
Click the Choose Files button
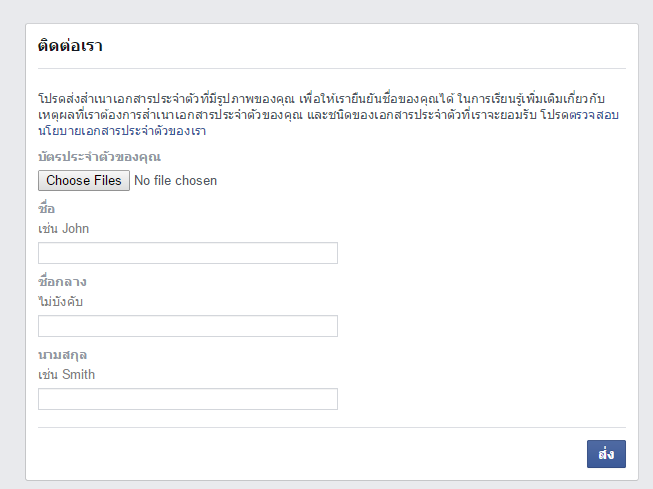click(x=84, y=181)
